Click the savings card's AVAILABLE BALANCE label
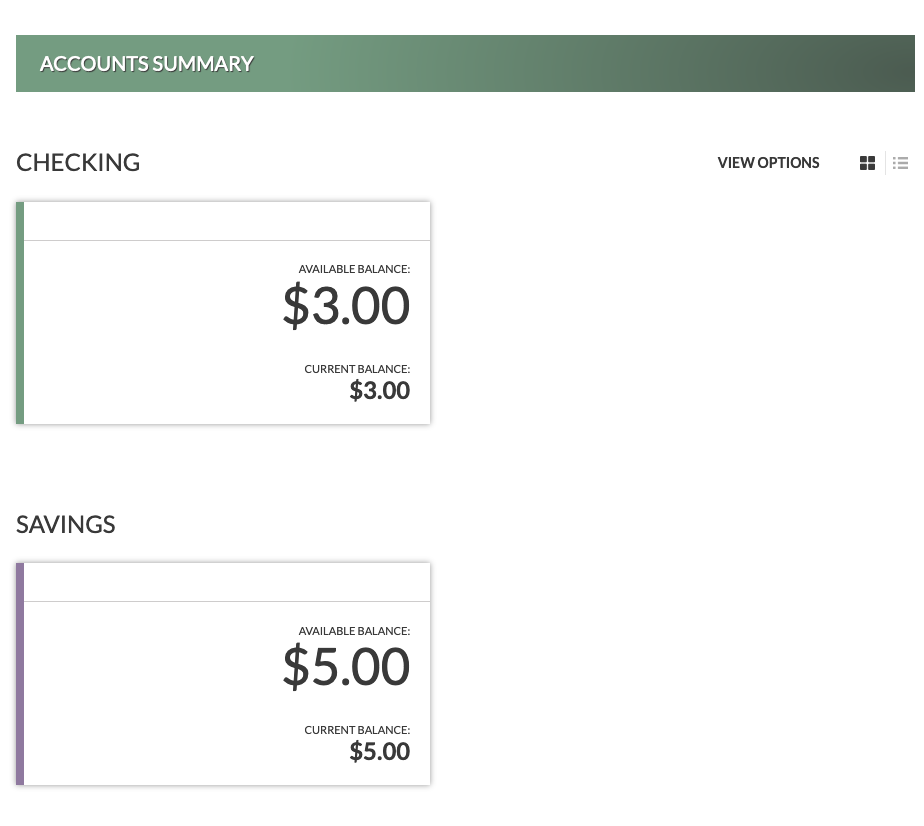The width and height of the screenshot is (924, 826). pyautogui.click(x=354, y=631)
